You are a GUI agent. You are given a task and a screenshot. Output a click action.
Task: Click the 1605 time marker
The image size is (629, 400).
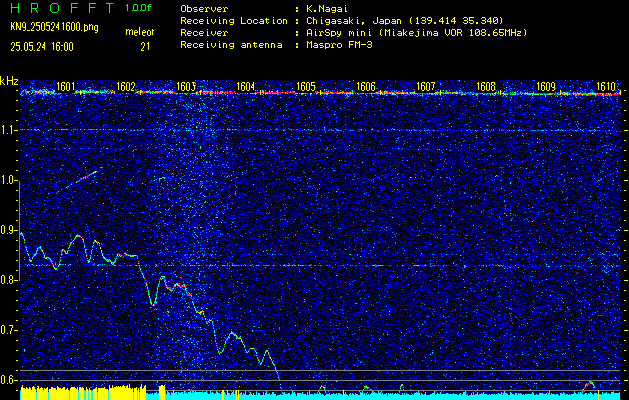(x=306, y=87)
